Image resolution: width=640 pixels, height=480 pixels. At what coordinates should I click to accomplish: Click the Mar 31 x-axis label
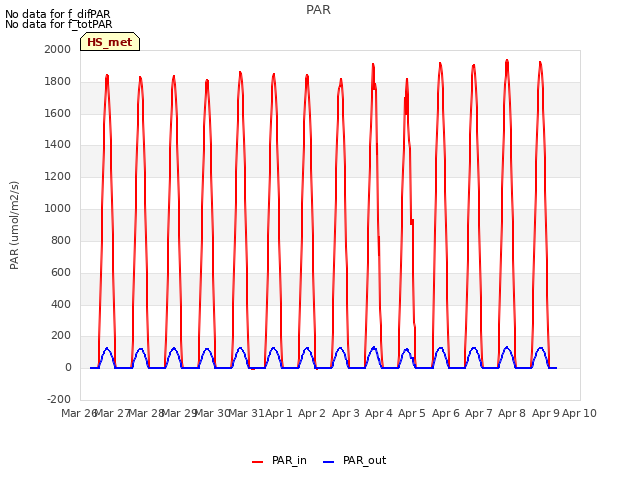click(x=246, y=413)
